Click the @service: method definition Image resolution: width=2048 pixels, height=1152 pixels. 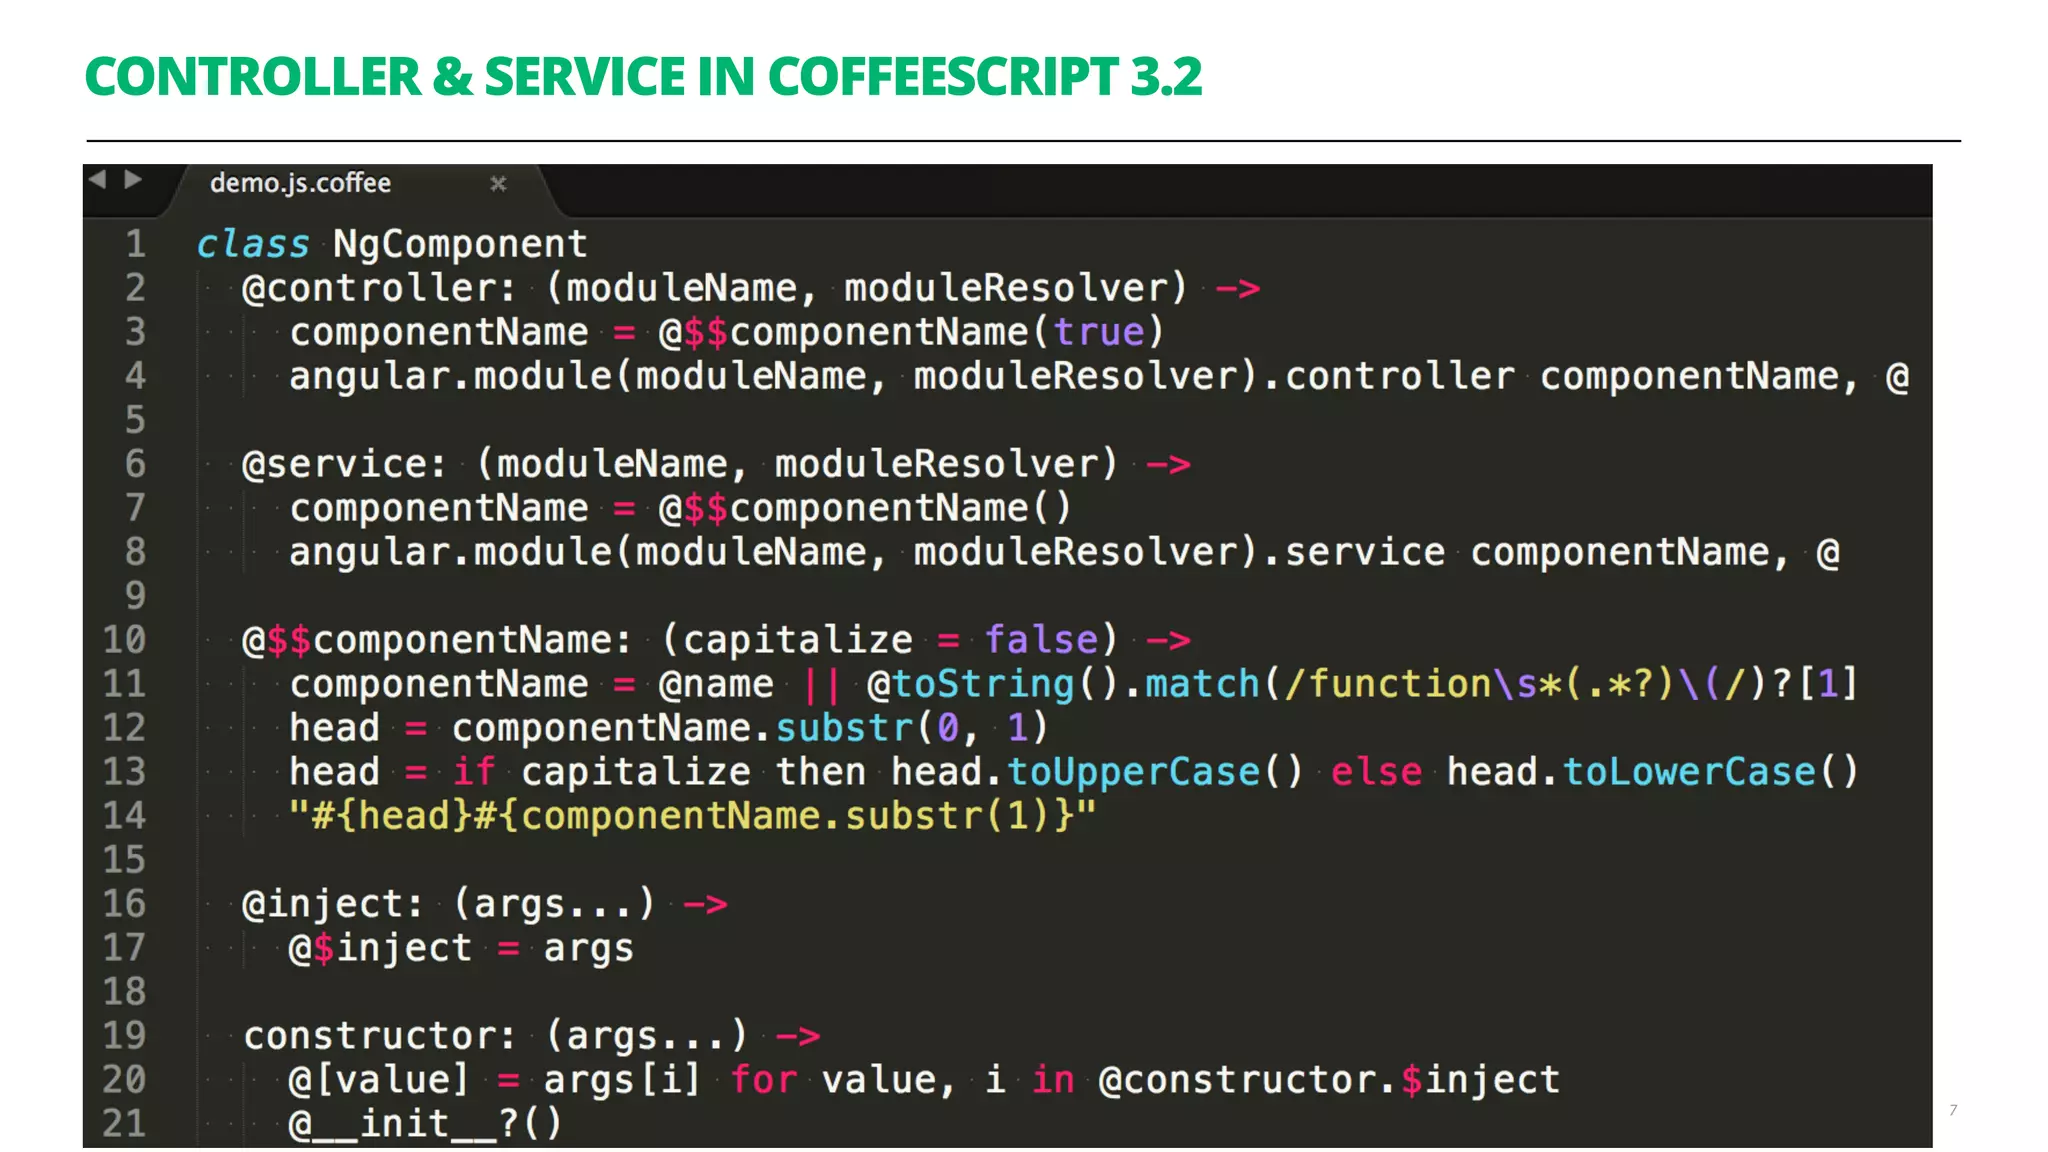344,464
